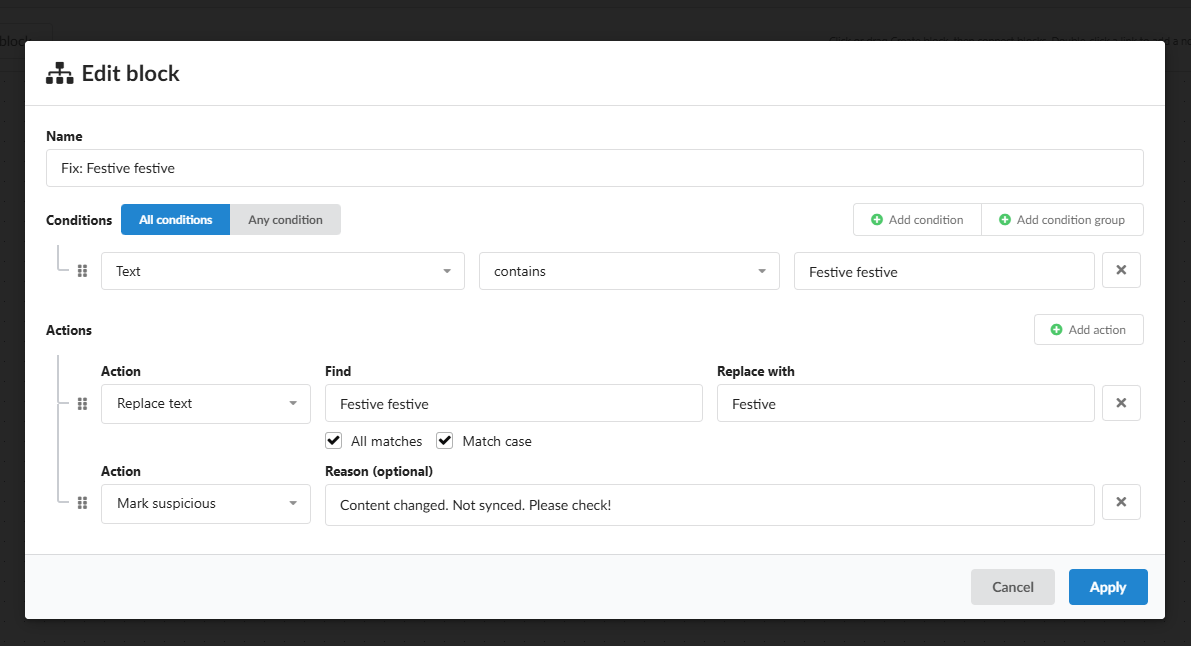Cancel the Edit block dialog
The height and width of the screenshot is (646, 1191).
click(1013, 587)
